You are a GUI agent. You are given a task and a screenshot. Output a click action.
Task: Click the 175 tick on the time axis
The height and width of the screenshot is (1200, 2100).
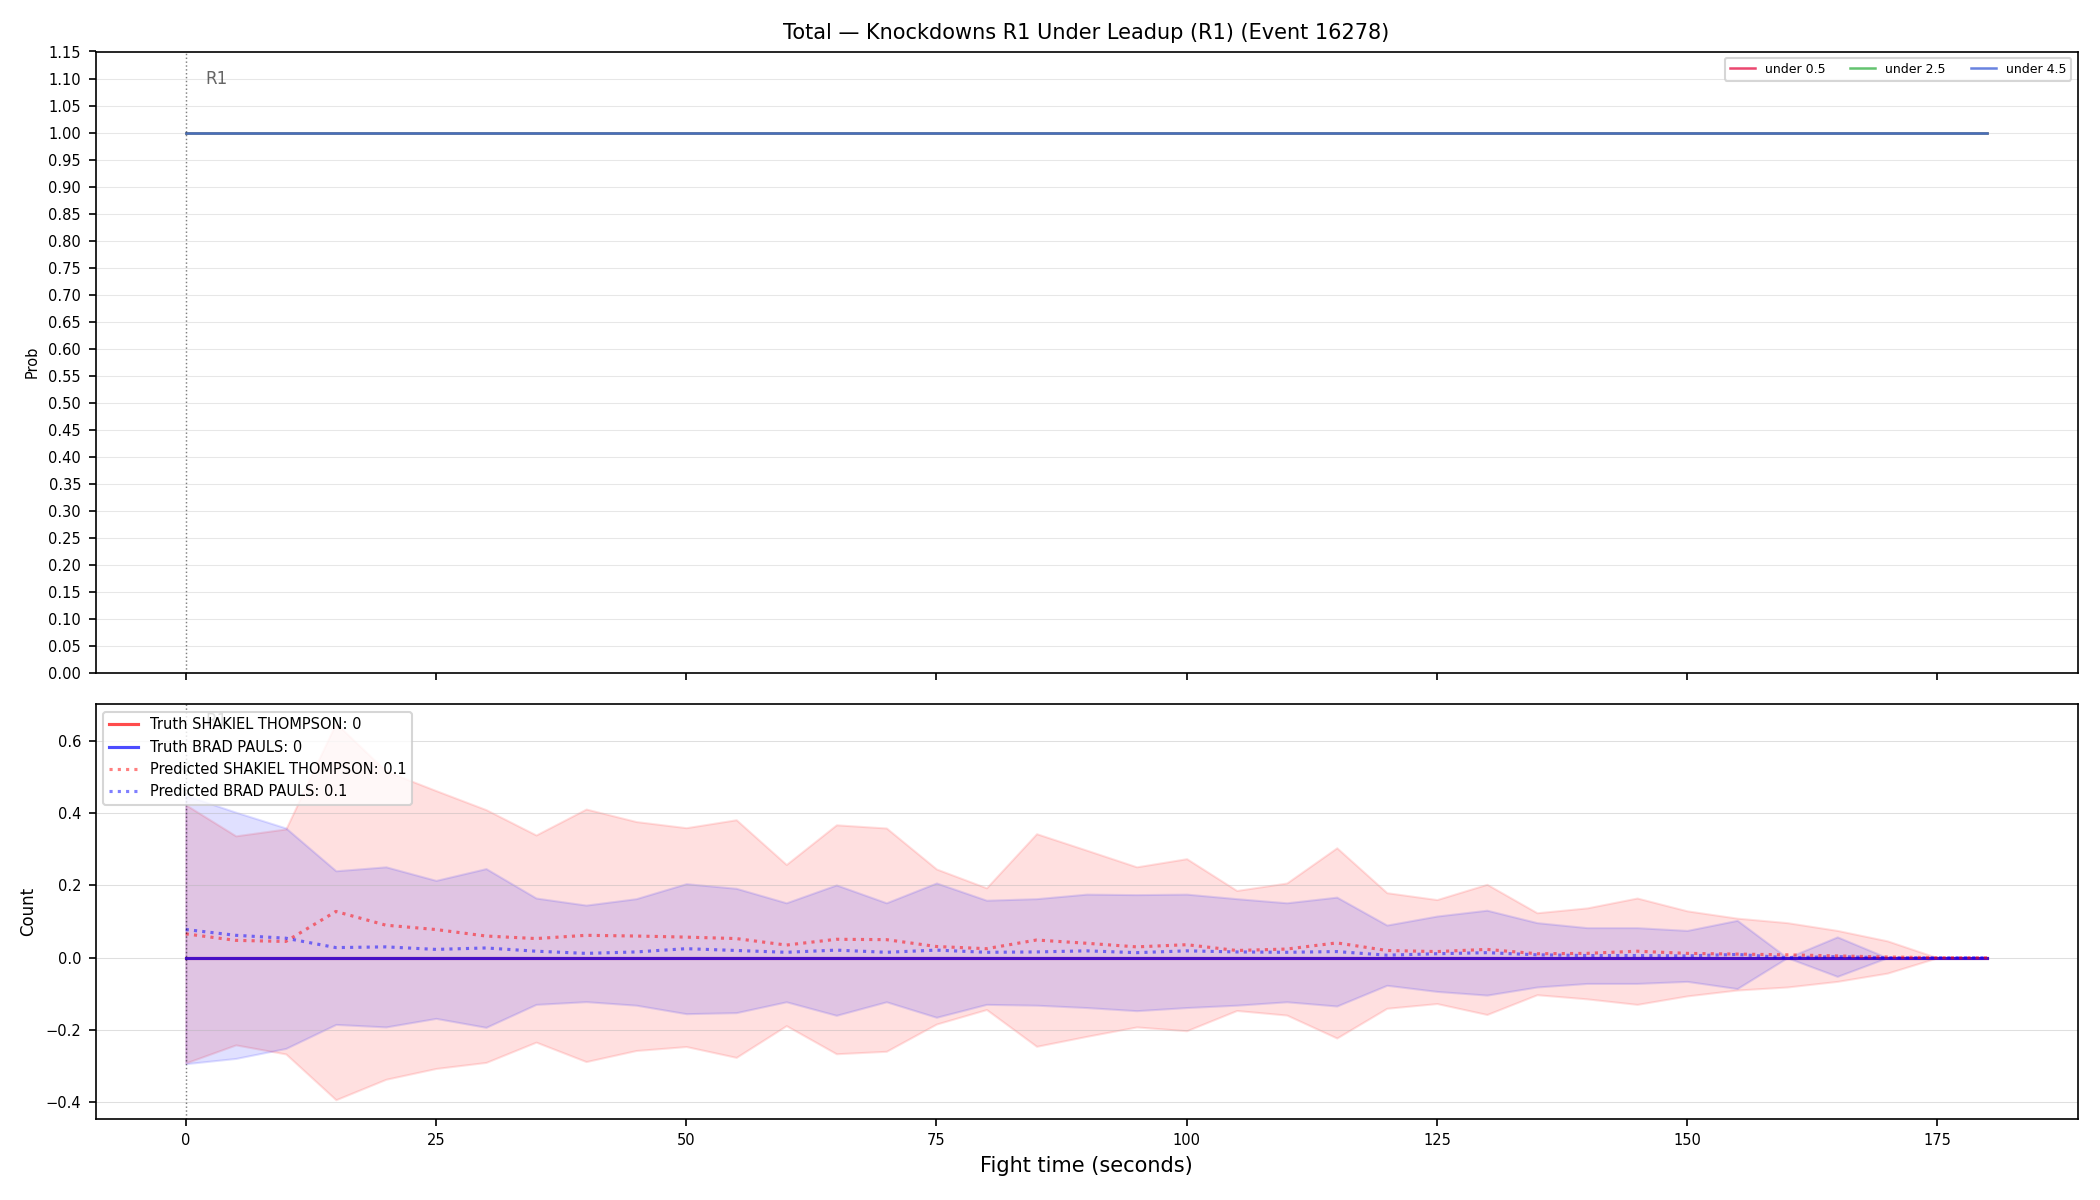pos(1937,1139)
